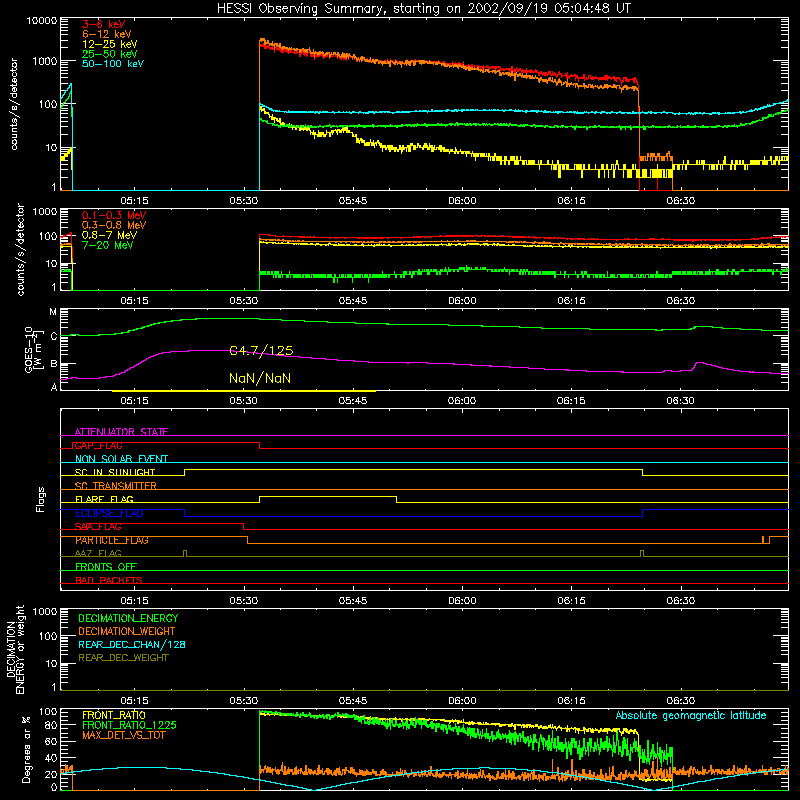Screen dimensions: 800x800
Task: Select the 6-12 keV legend label
Action: 107,34
